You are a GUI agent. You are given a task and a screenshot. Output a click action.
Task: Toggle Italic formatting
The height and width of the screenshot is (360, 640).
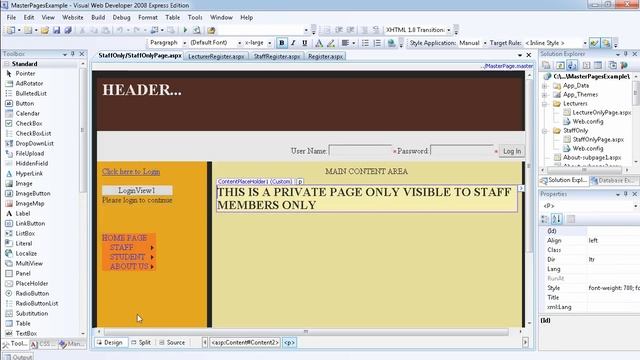click(x=293, y=43)
